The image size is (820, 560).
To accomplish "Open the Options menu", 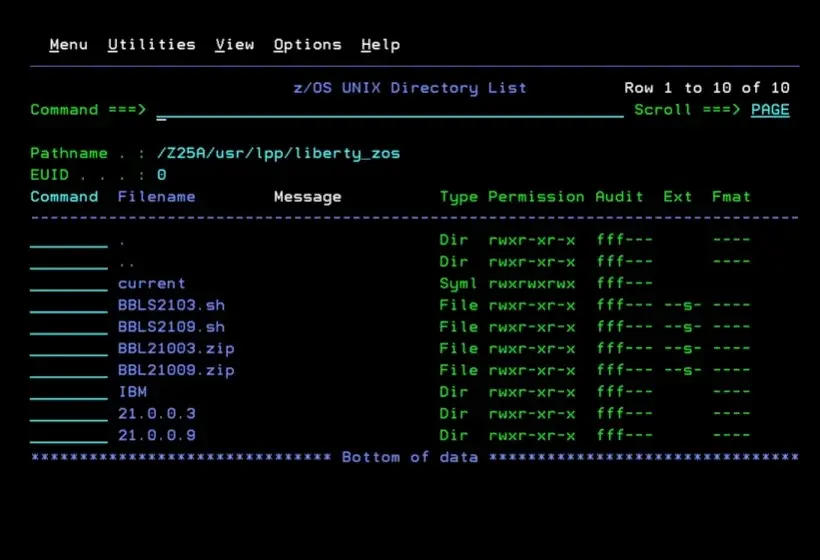I will coord(308,45).
